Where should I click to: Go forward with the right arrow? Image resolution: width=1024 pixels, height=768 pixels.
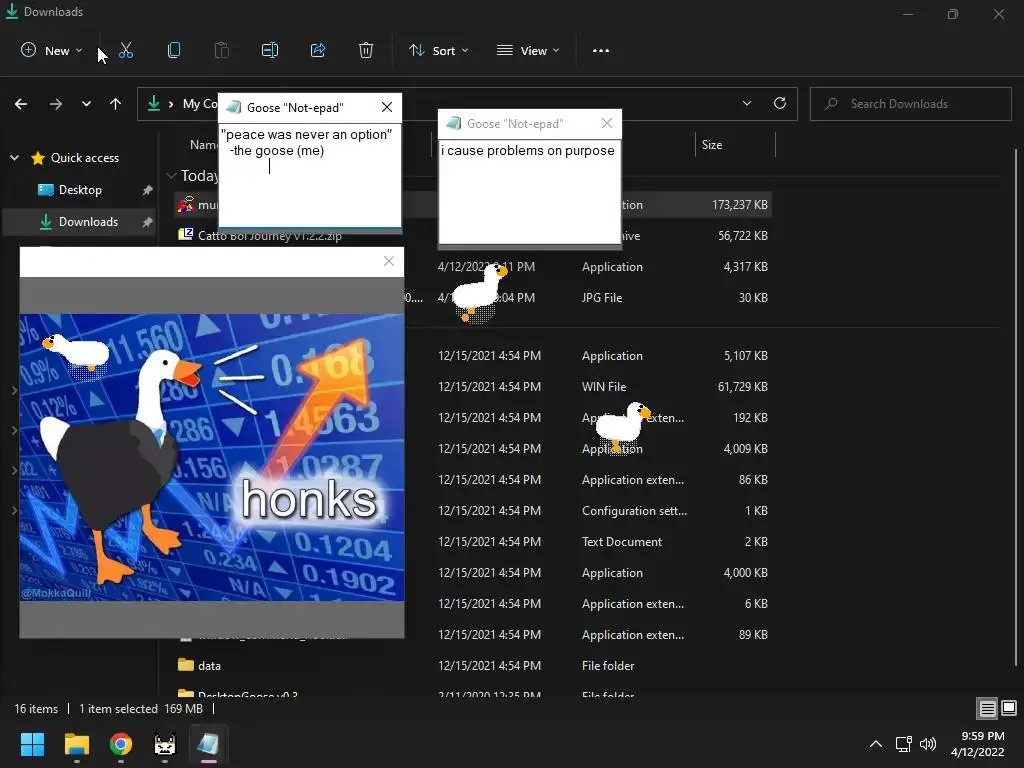(x=56, y=104)
